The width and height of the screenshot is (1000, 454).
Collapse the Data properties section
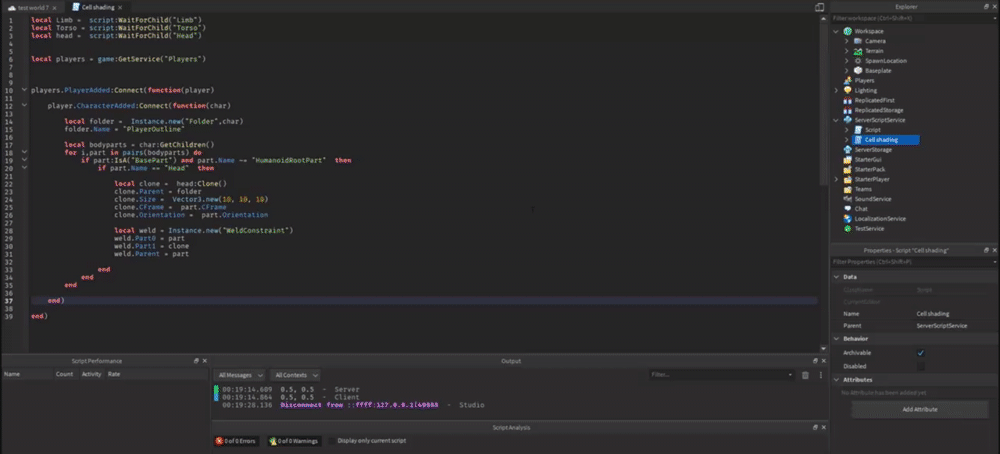point(837,277)
